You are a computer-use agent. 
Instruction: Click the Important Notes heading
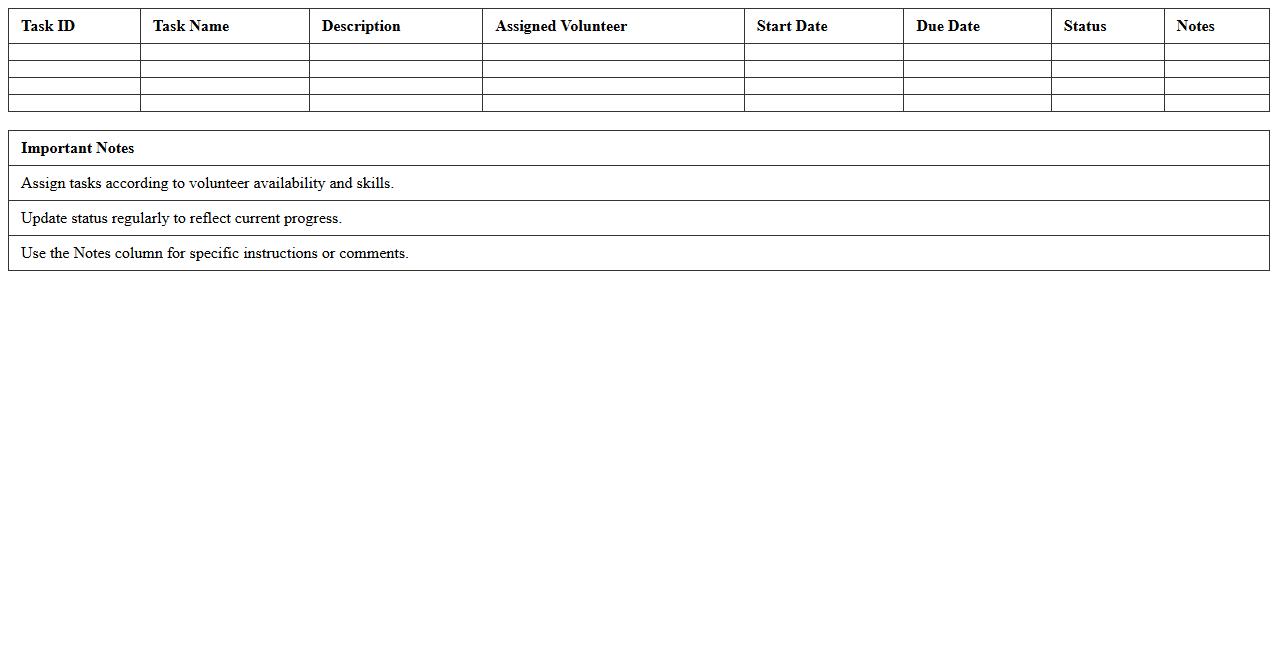pos(78,148)
